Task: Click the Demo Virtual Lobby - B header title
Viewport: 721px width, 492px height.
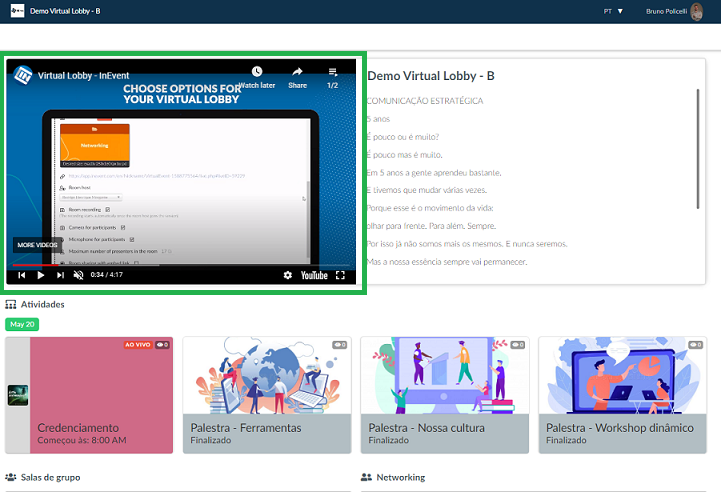Action: tap(65, 11)
